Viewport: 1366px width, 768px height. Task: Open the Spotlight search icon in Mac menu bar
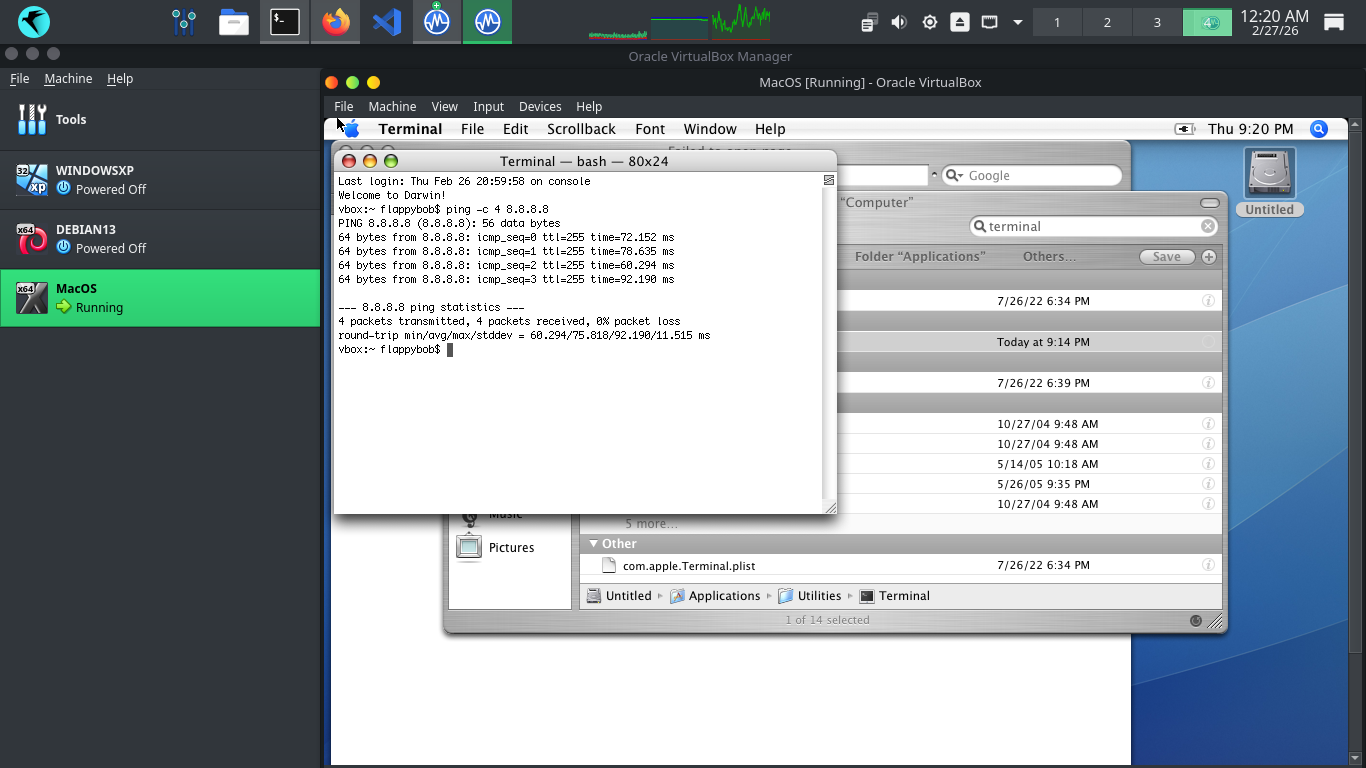click(x=1319, y=129)
